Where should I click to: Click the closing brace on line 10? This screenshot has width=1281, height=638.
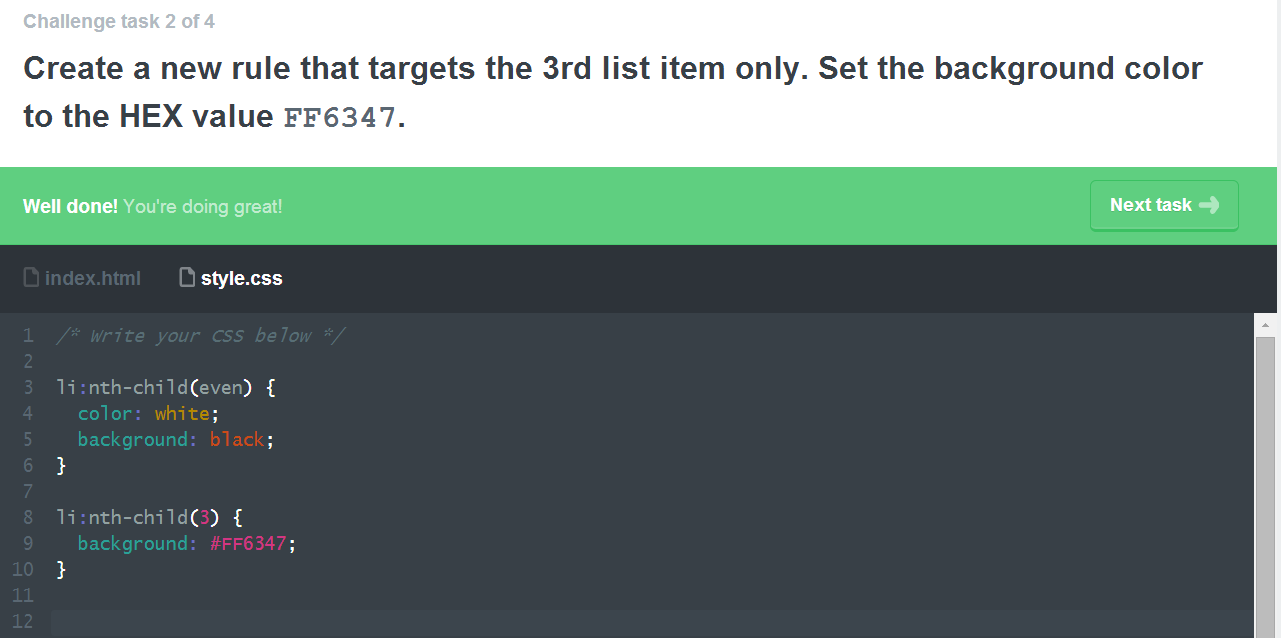(x=62, y=569)
